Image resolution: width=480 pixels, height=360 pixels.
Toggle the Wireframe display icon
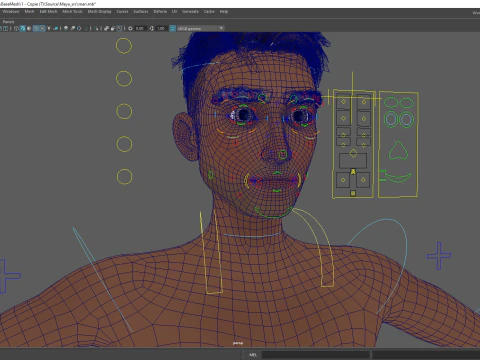pos(16,29)
